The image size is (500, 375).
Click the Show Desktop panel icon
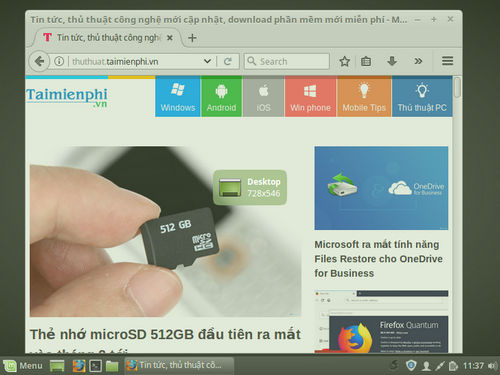pos(57,366)
